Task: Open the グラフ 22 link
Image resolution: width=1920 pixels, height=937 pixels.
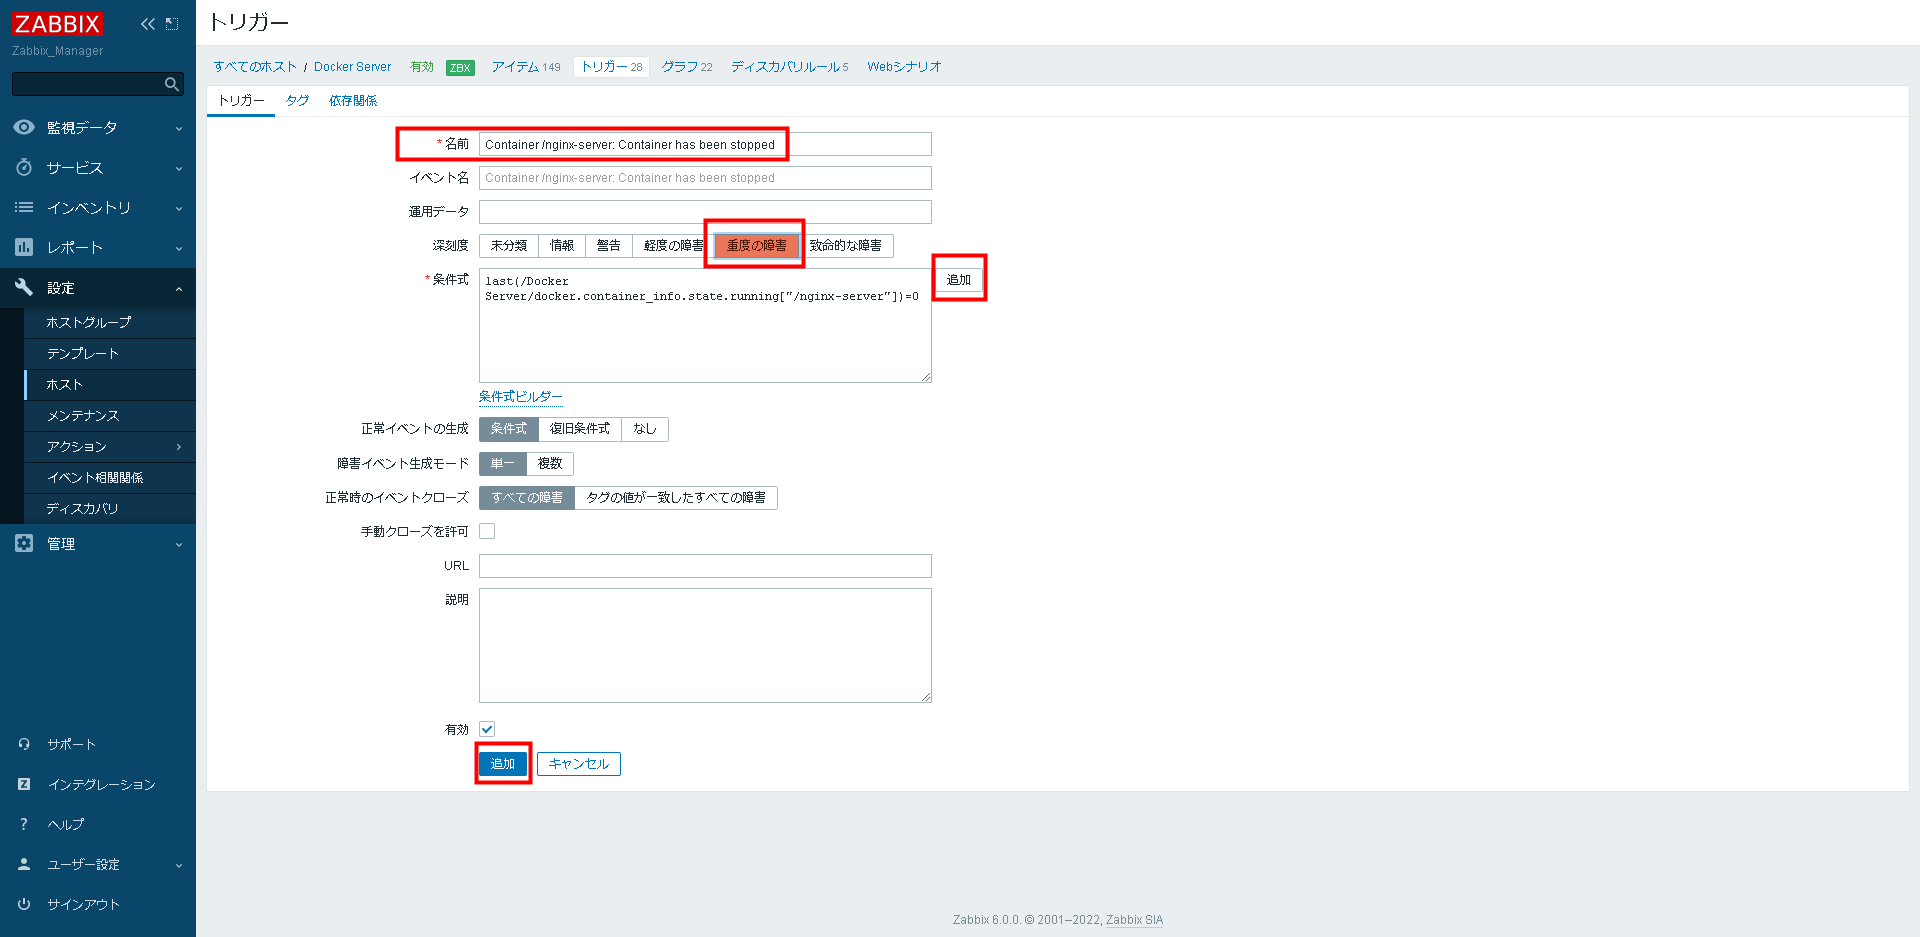Action: pyautogui.click(x=687, y=67)
